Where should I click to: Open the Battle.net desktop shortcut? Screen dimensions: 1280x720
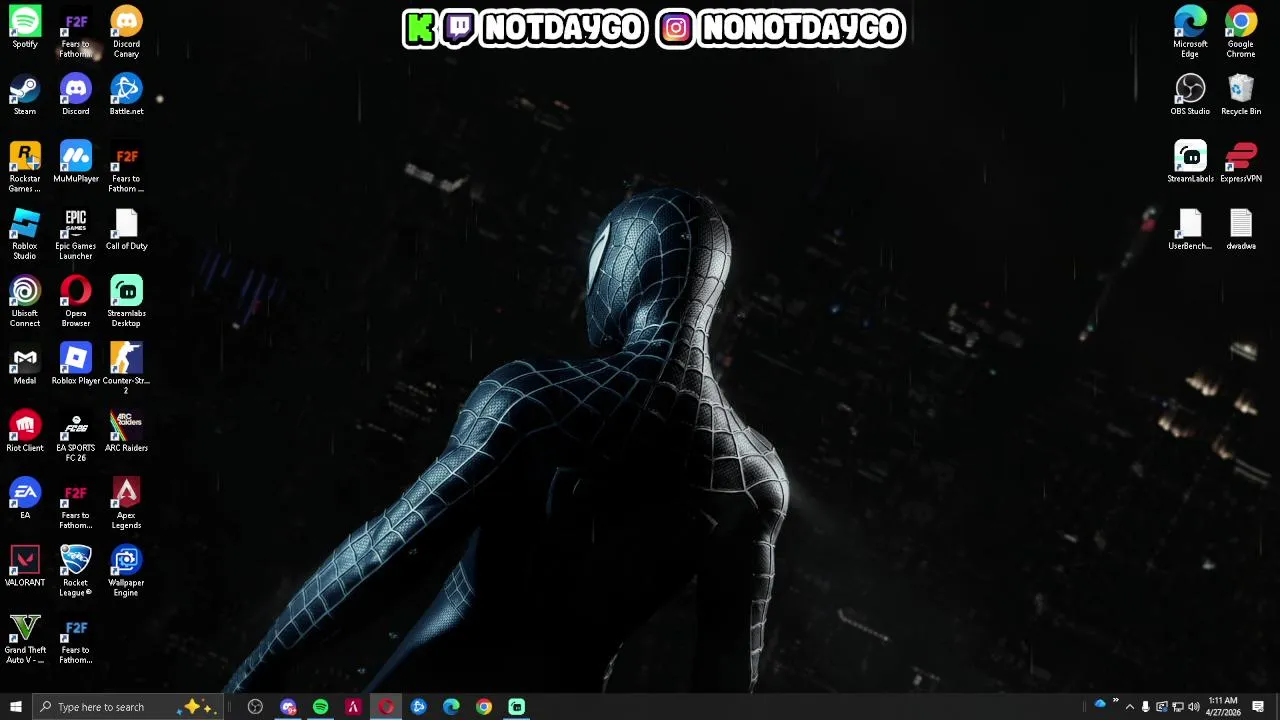[126, 95]
